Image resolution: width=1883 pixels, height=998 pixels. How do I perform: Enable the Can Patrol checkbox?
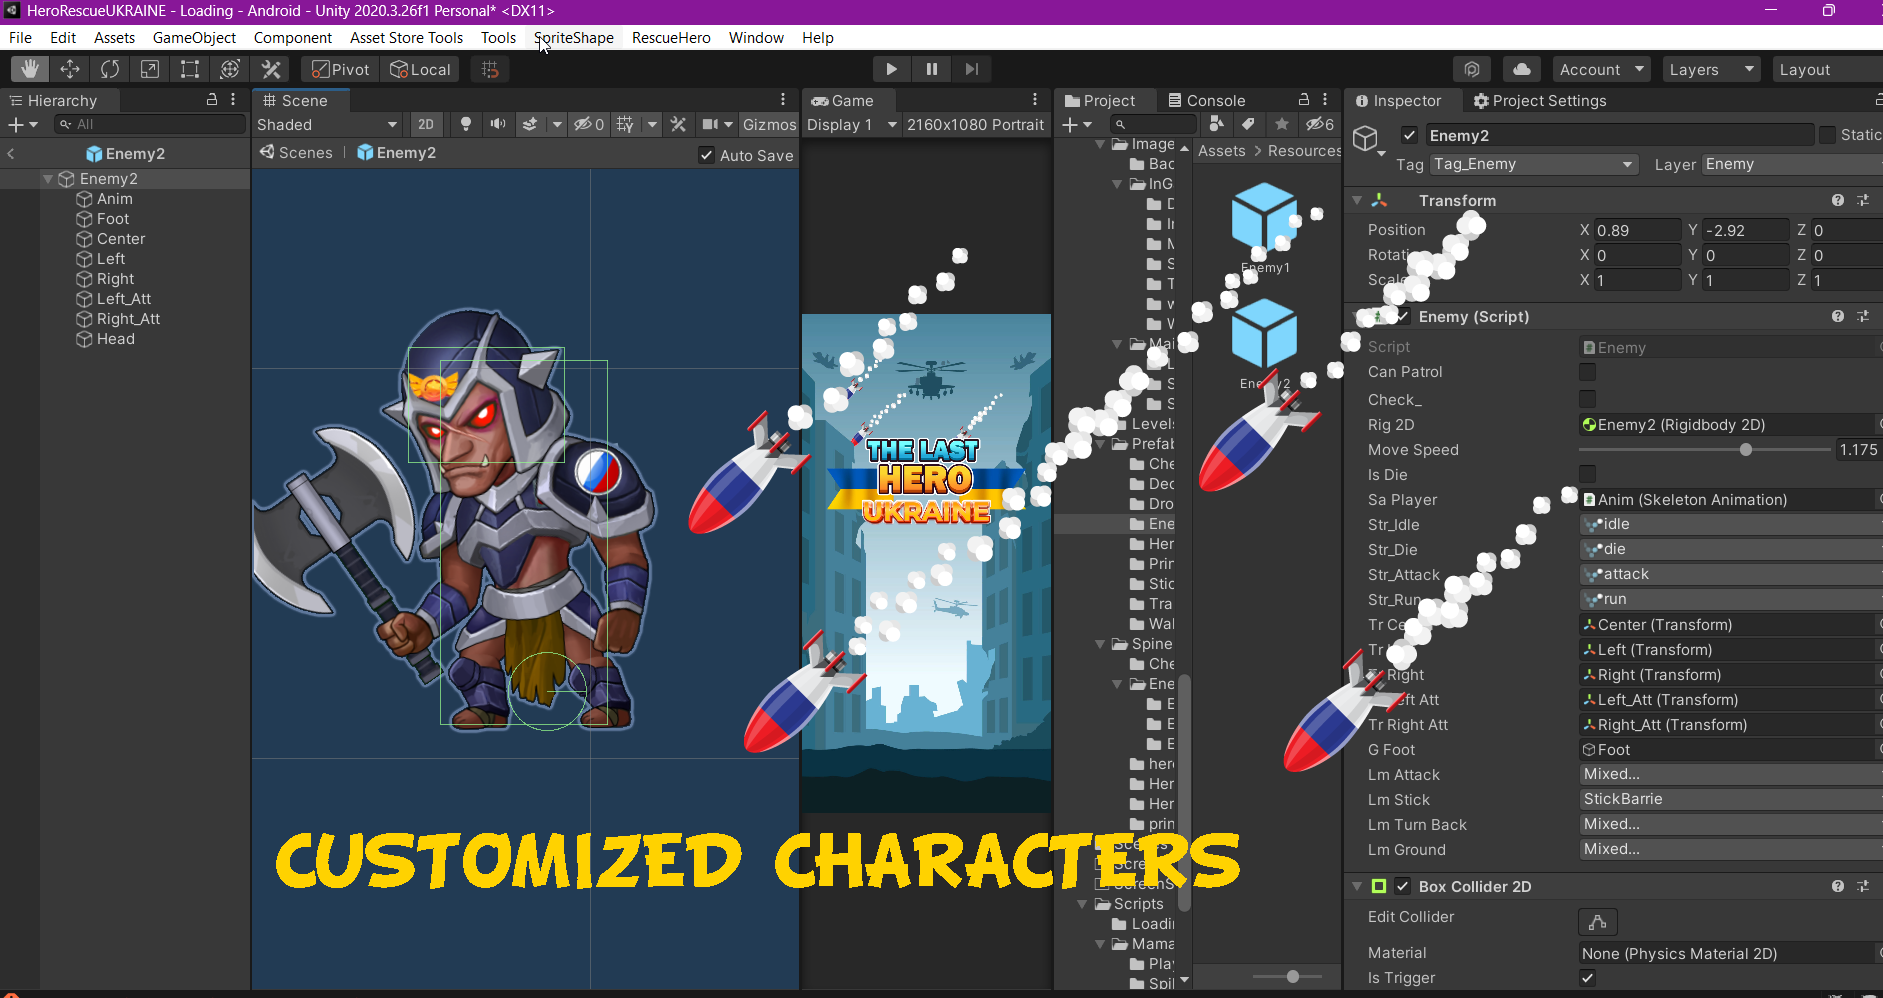1587,372
